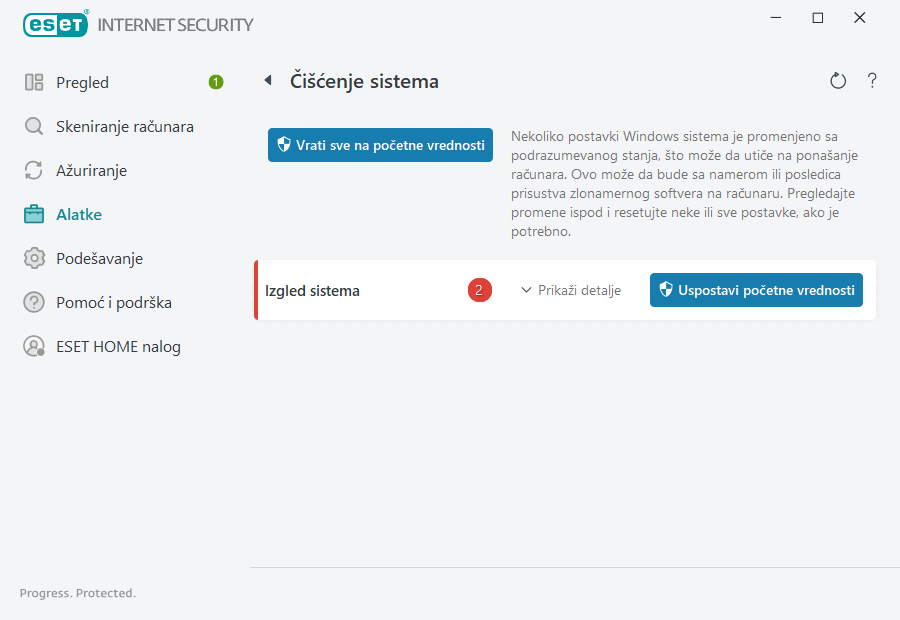Click the red badge showing 2 changes
Viewport: 900px width, 620px height.
click(479, 290)
